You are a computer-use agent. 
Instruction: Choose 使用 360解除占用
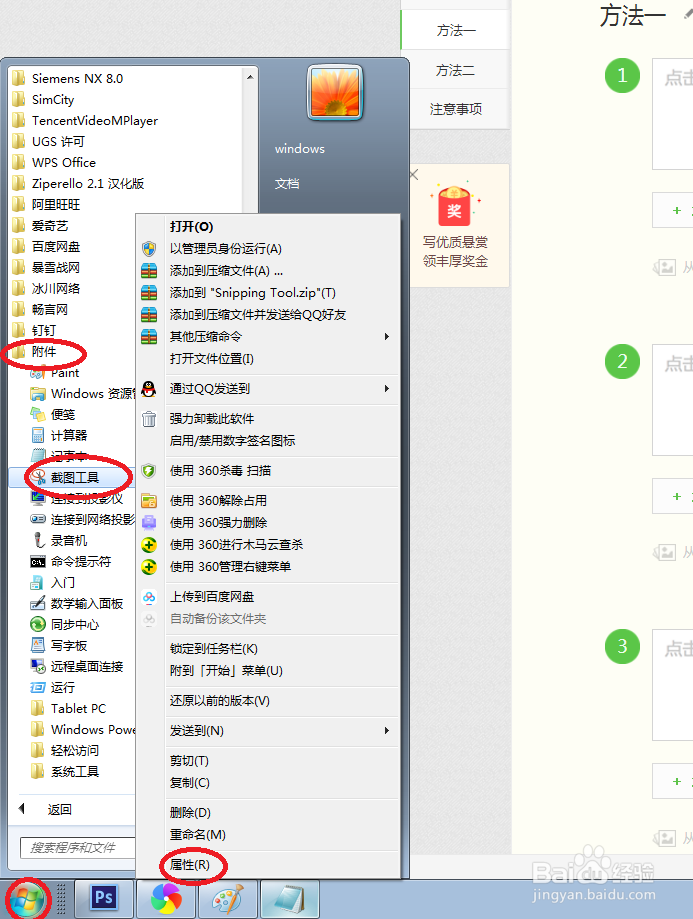[x=218, y=501]
